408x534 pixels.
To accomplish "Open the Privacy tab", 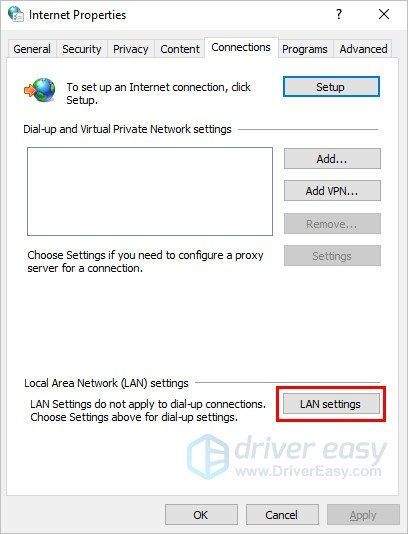I will pyautogui.click(x=131, y=49).
